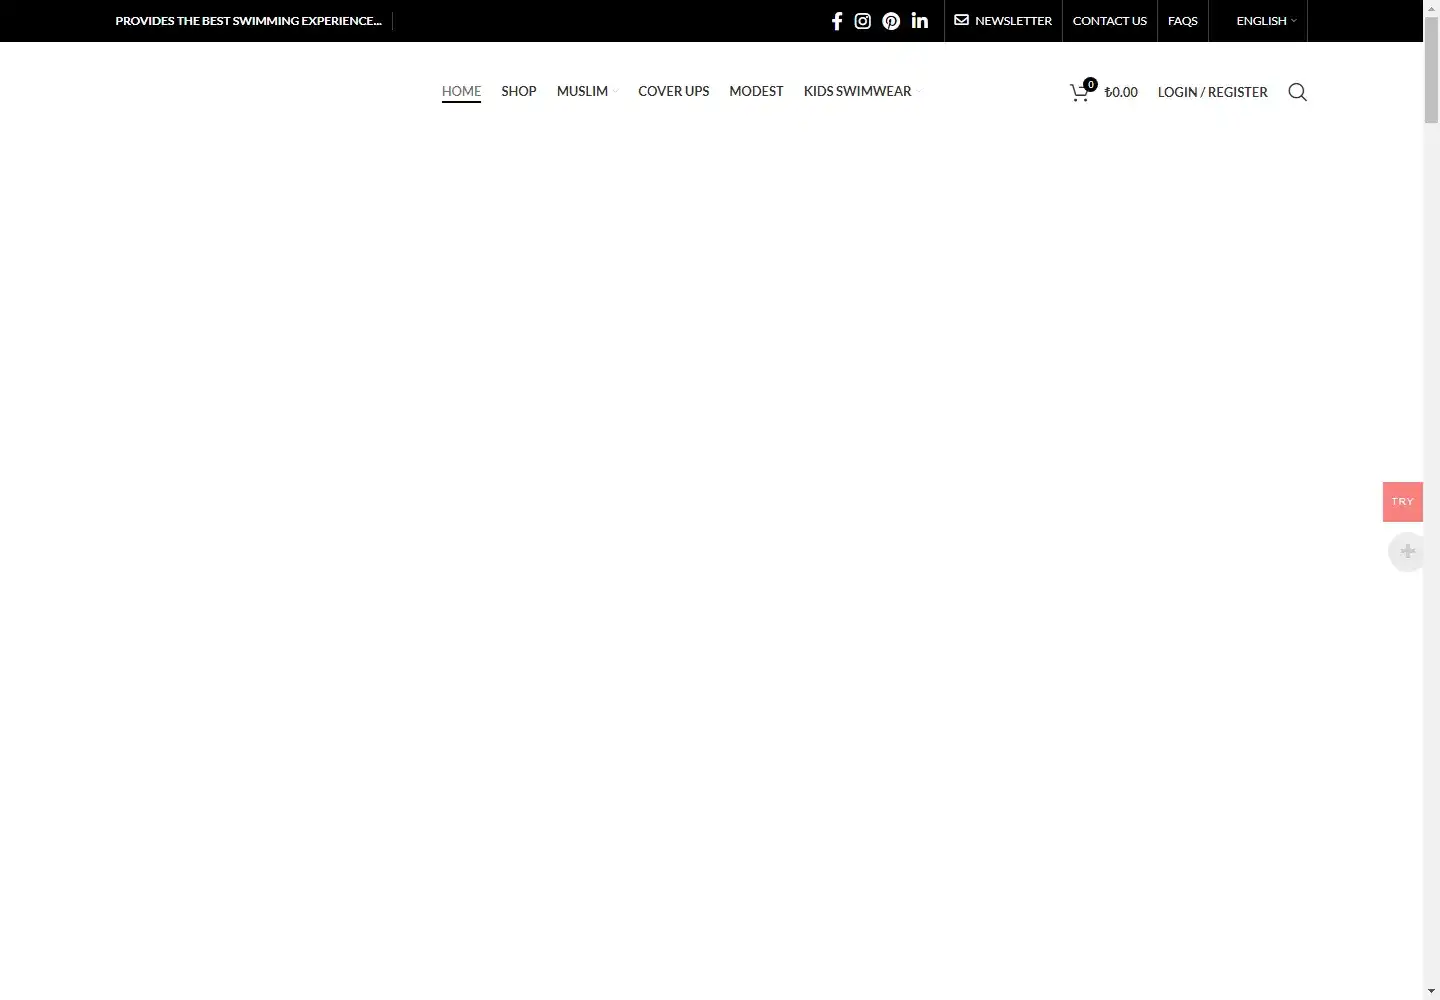This screenshot has width=1440, height=1000.
Task: Open the MODEST menu item
Action: point(756,91)
